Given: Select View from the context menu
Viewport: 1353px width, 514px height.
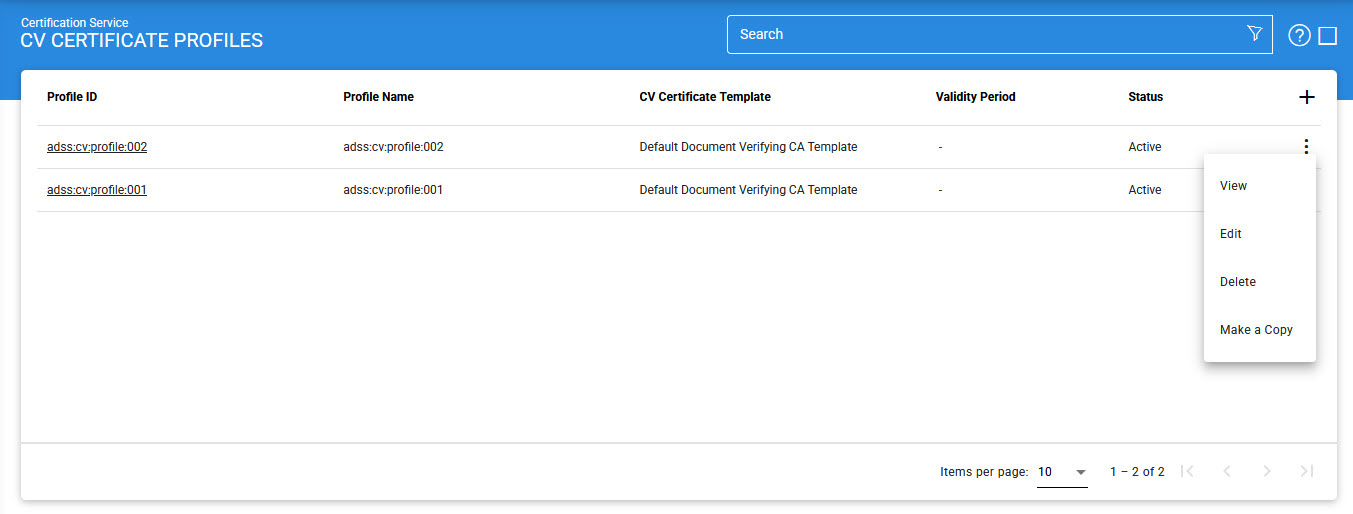Looking at the screenshot, I should point(1233,186).
